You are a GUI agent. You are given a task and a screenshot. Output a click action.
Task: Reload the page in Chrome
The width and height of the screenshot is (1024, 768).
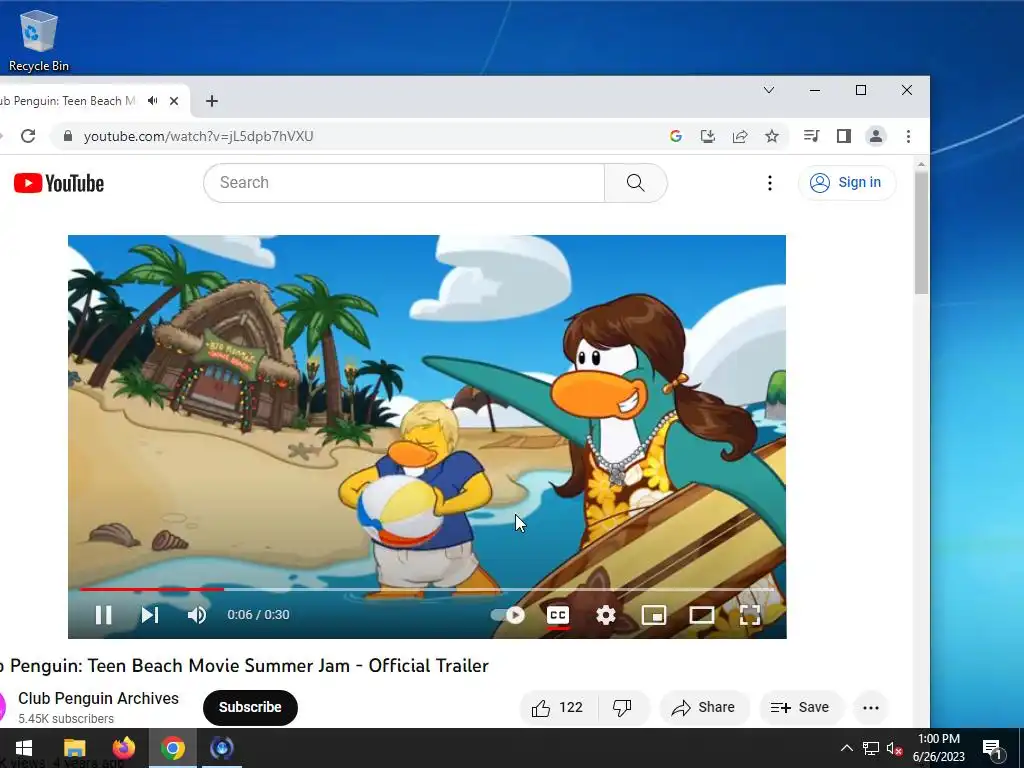(x=27, y=136)
